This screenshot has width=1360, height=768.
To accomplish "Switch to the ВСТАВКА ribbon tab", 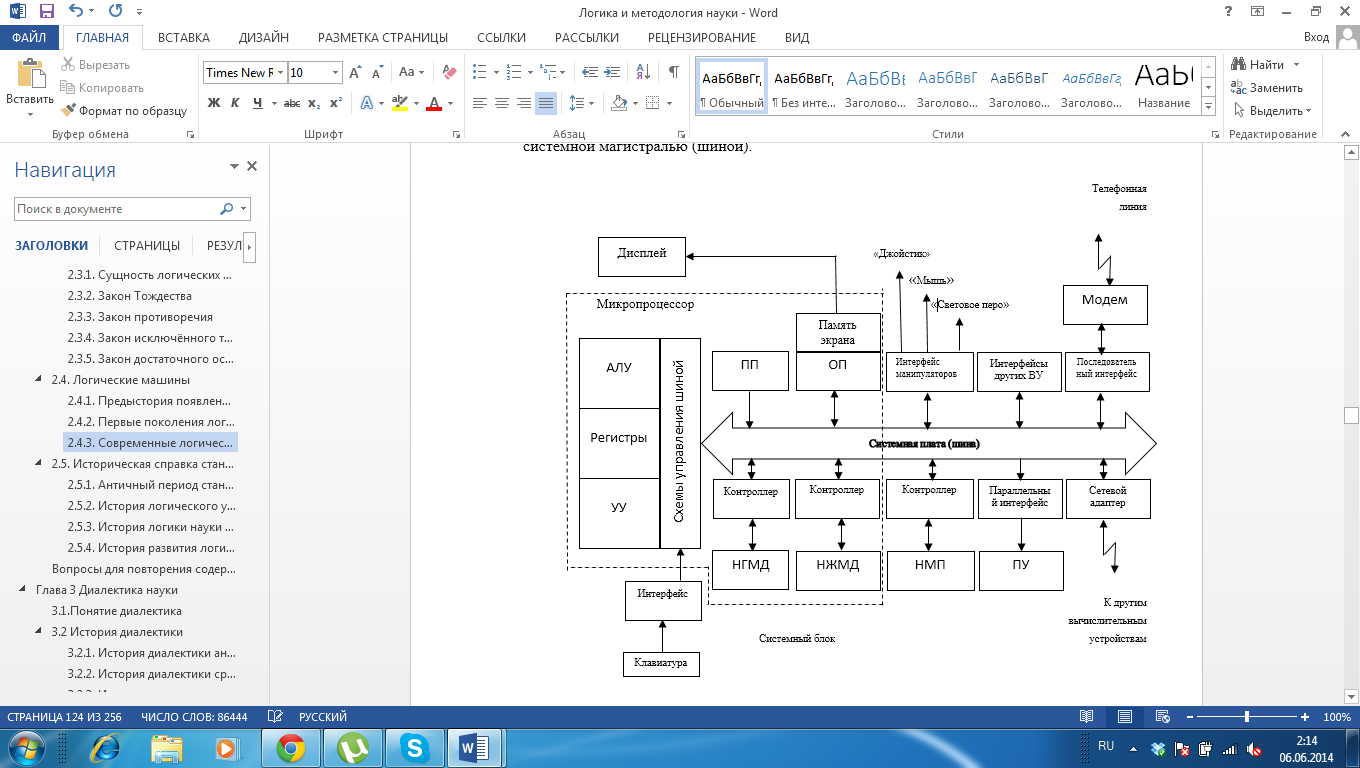I will coord(184,38).
